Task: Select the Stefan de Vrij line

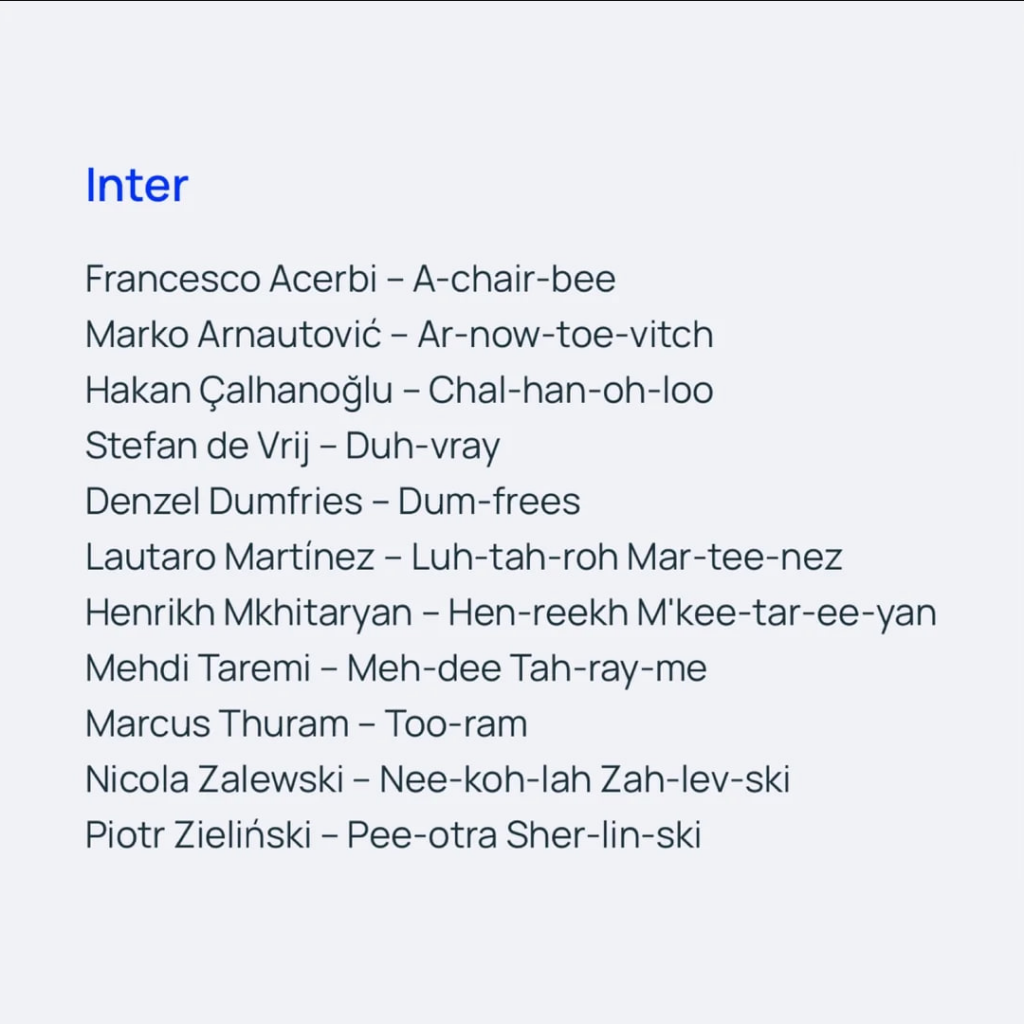Action: 293,447
